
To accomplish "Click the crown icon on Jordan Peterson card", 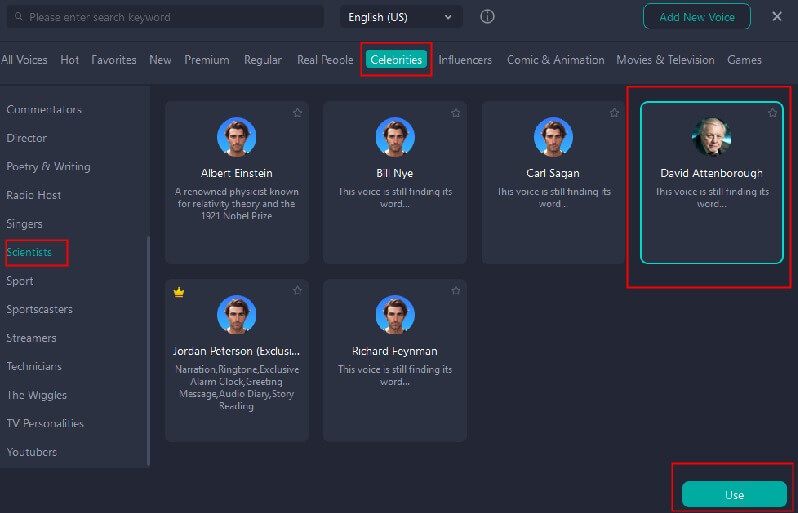I will [x=179, y=291].
